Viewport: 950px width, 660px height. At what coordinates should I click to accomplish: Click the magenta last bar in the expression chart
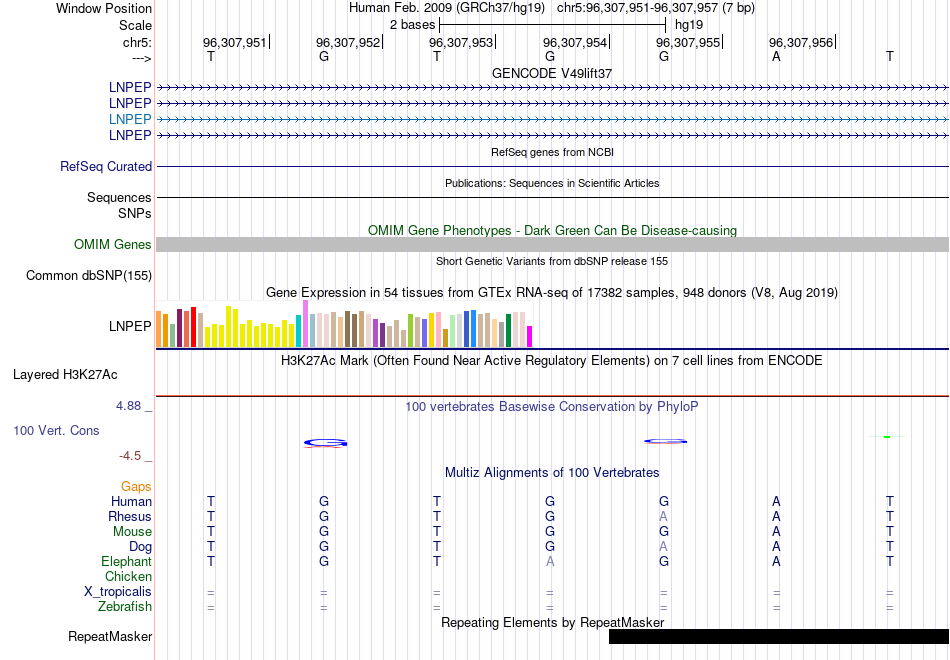[529, 336]
